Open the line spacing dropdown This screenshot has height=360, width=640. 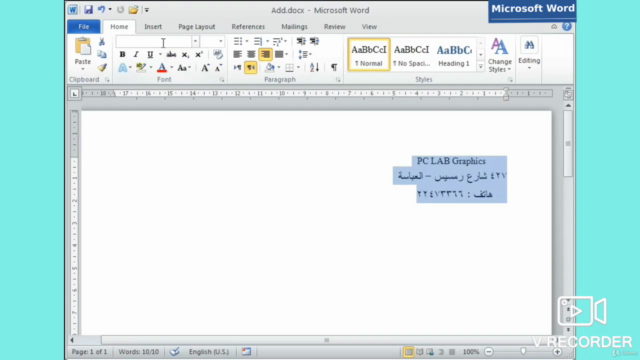(304, 54)
